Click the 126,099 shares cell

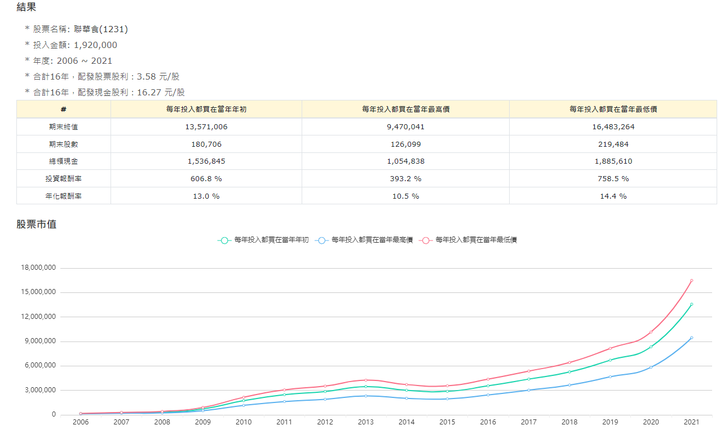pyautogui.click(x=405, y=144)
